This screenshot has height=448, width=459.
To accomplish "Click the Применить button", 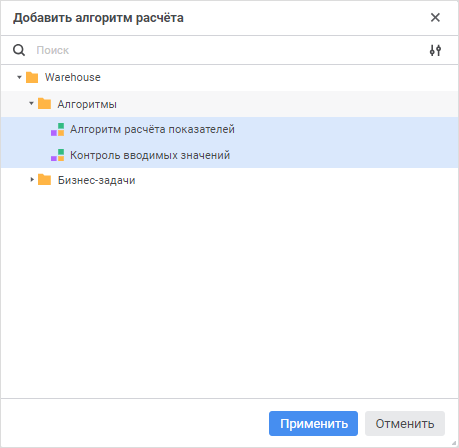I will (x=313, y=423).
